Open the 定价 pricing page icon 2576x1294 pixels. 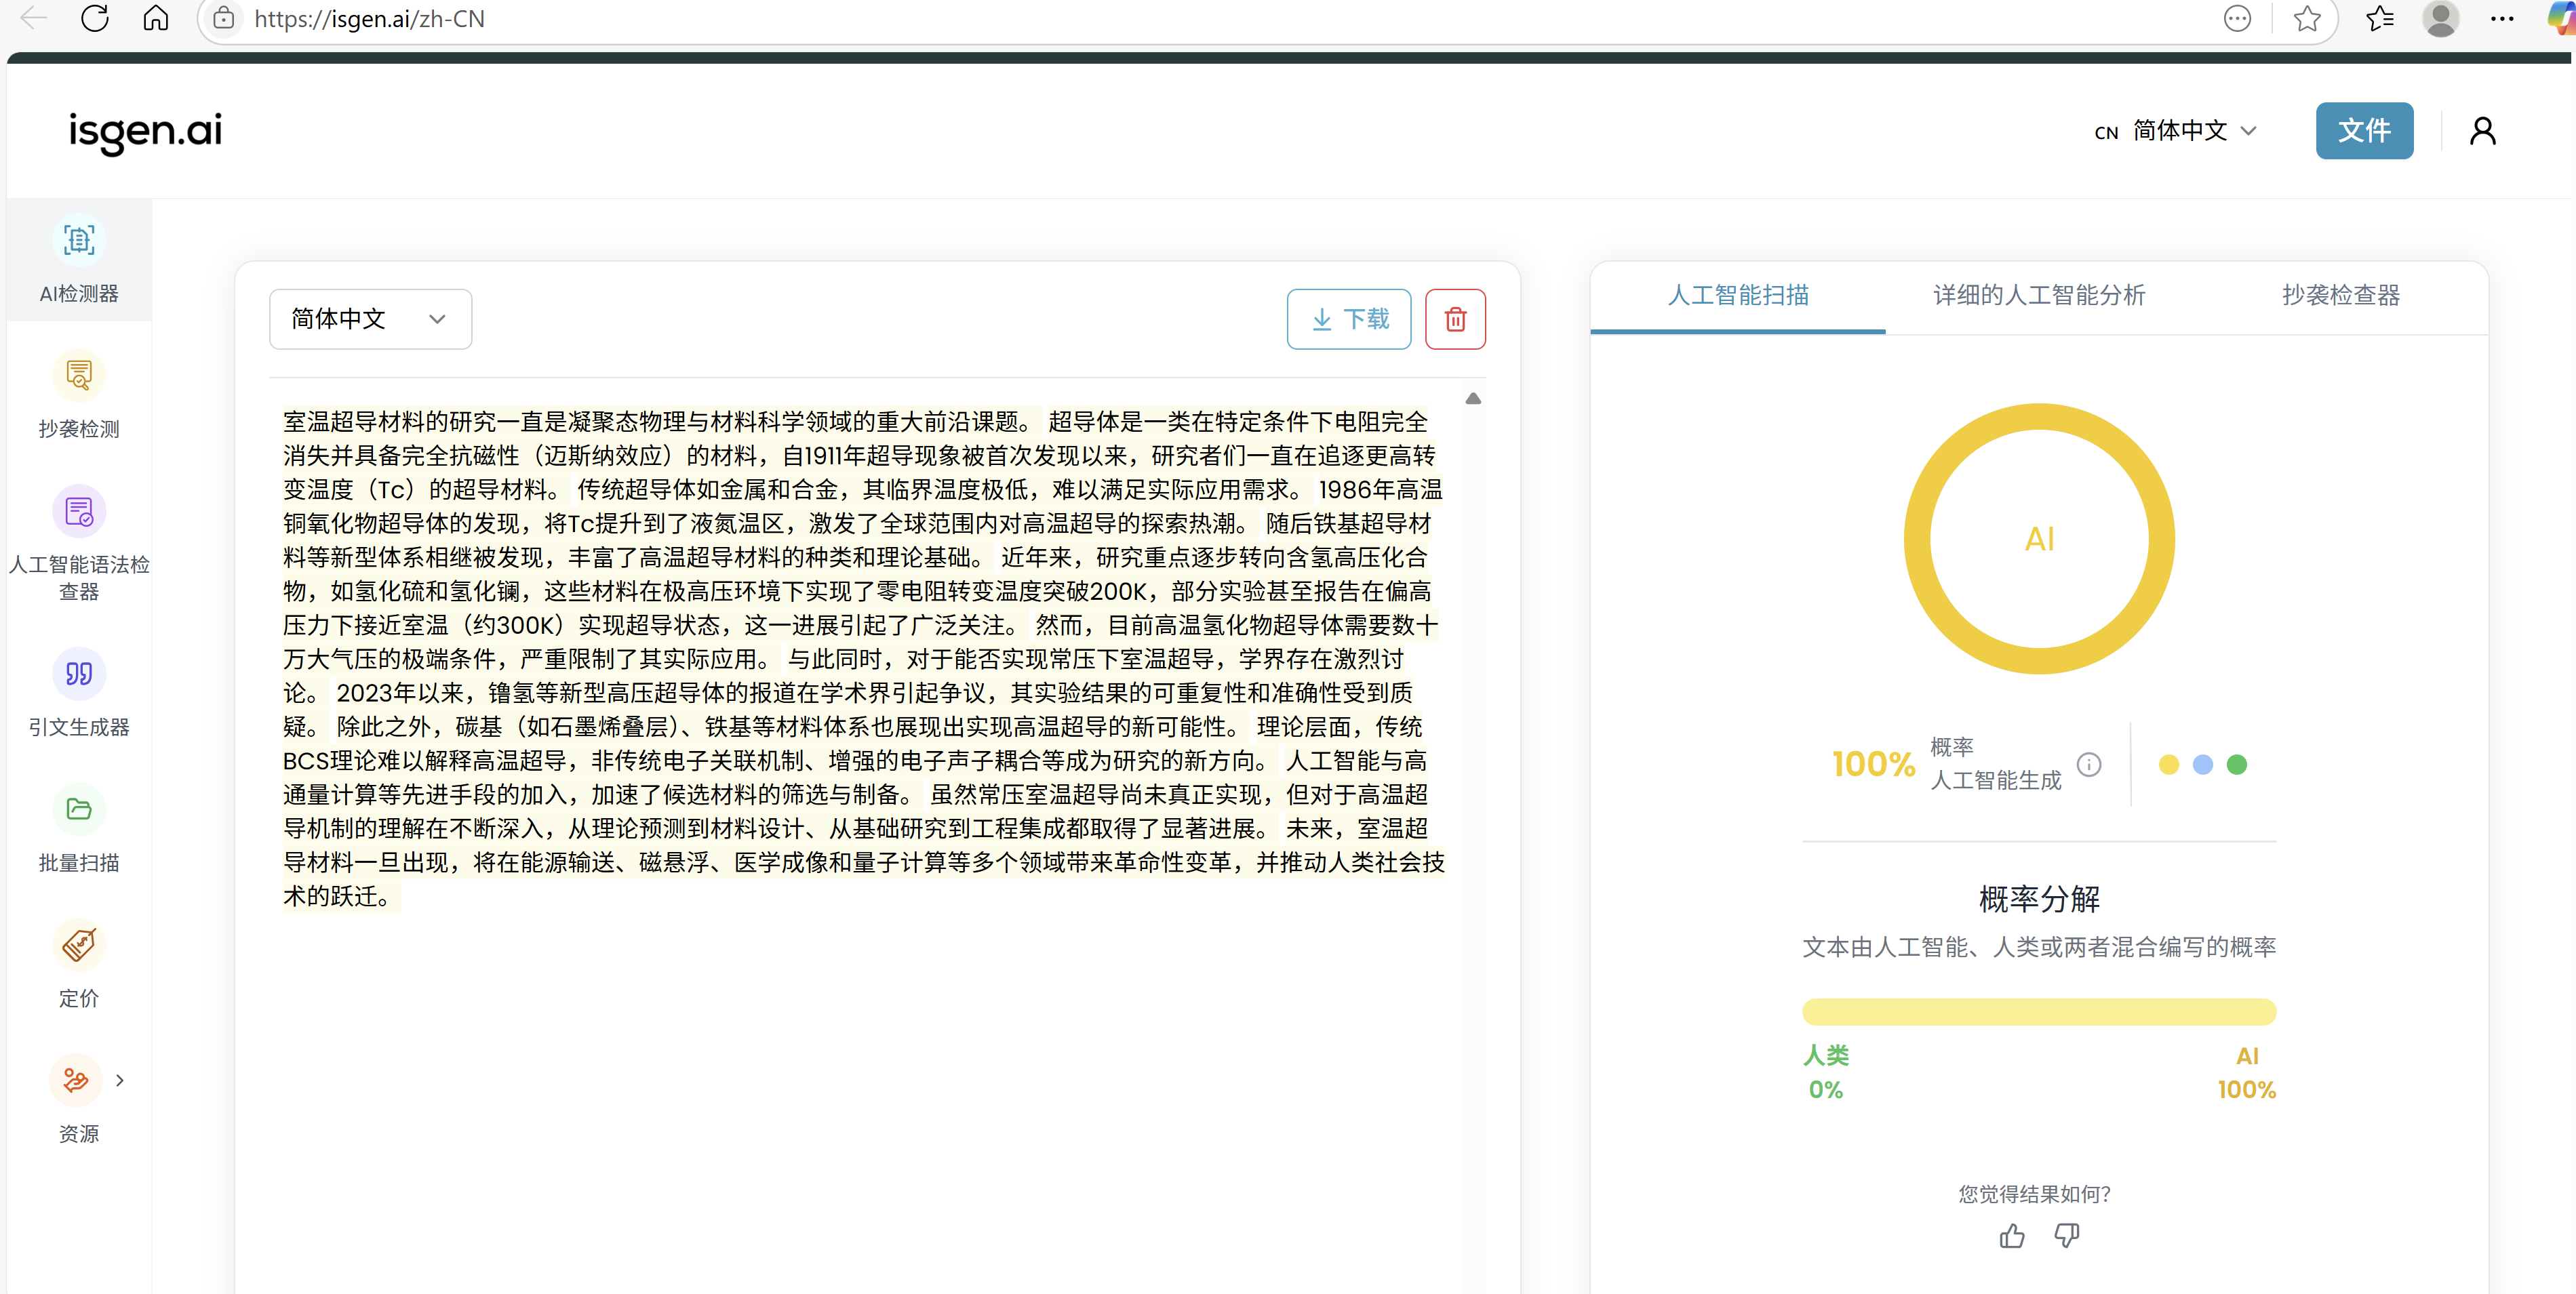(79, 945)
